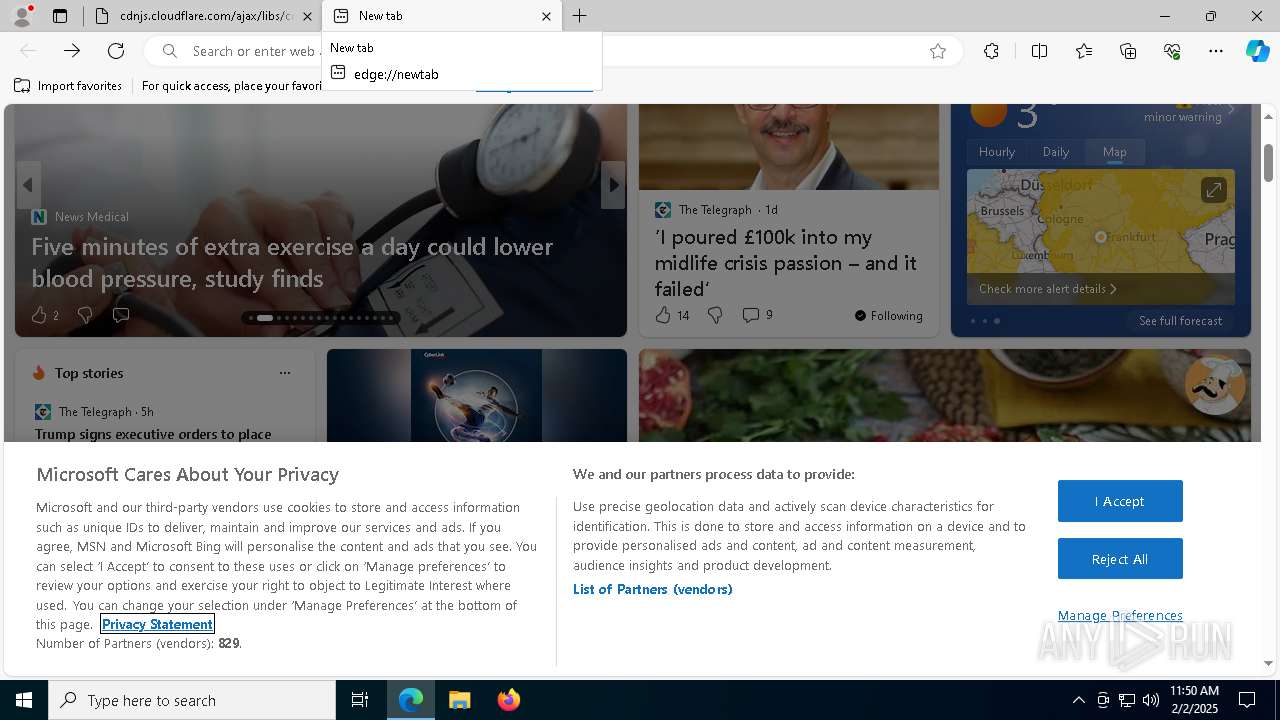Open the Windows Start menu

24,700
